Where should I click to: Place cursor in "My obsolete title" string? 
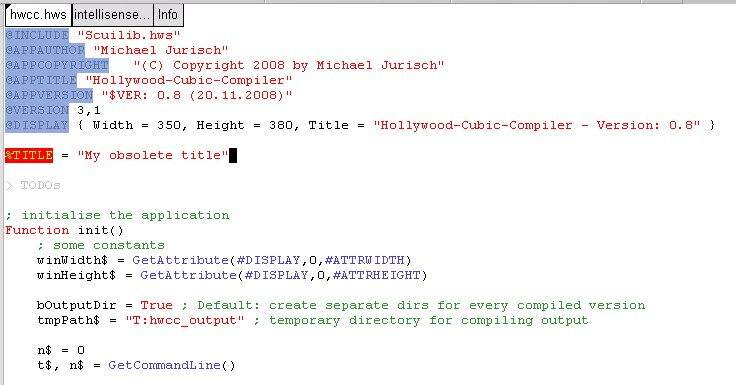153,155
